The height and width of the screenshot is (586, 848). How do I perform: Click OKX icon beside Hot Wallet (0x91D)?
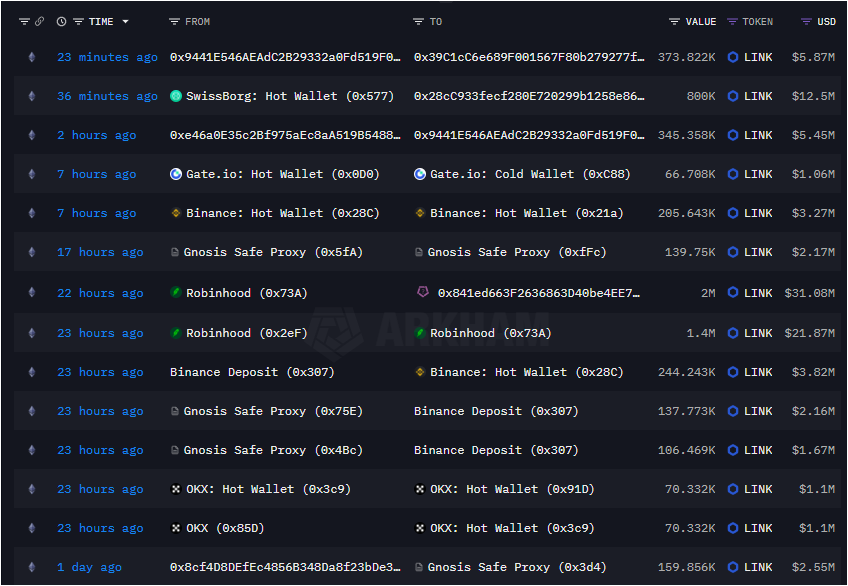pos(420,489)
